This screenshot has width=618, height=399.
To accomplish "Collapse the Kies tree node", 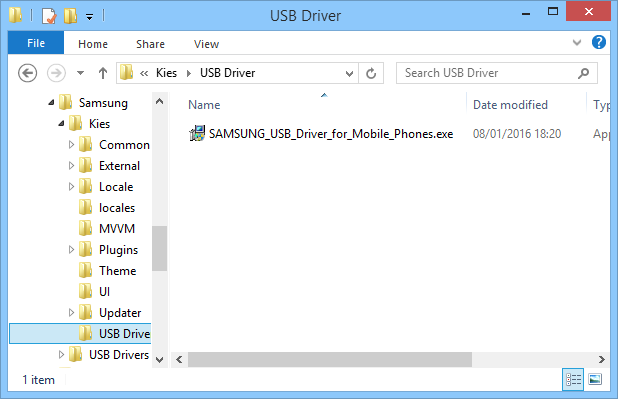I will click(x=61, y=124).
